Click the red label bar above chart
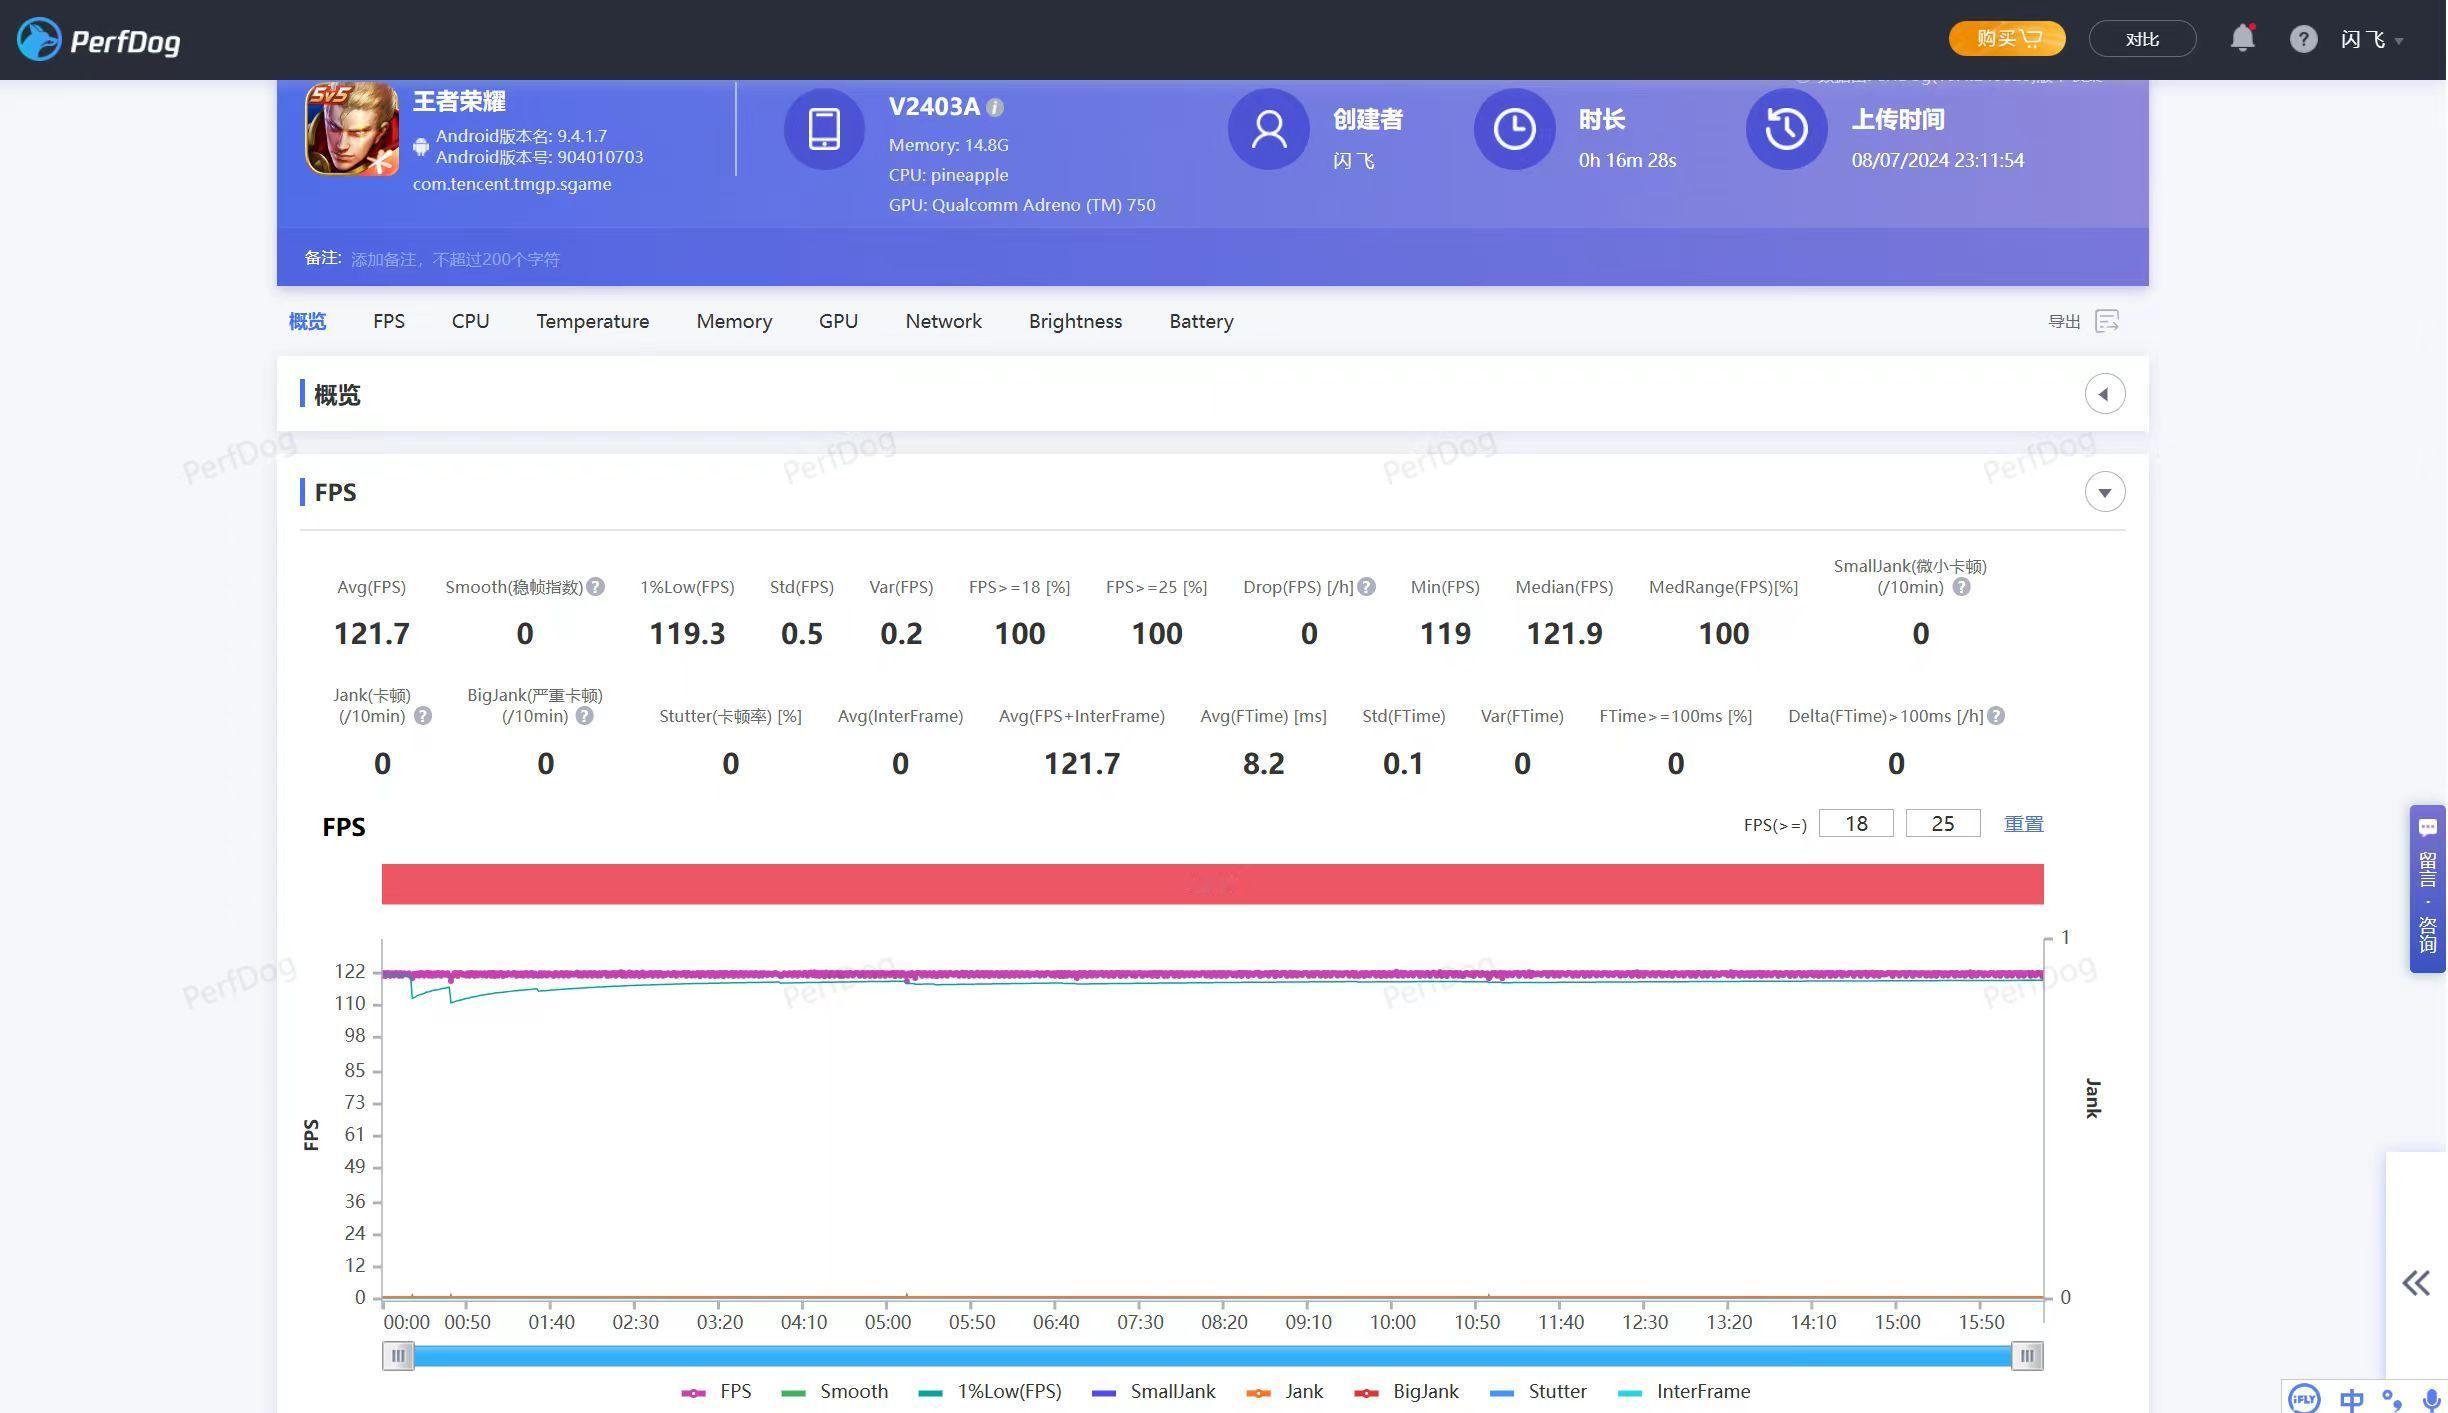 pos(1212,884)
